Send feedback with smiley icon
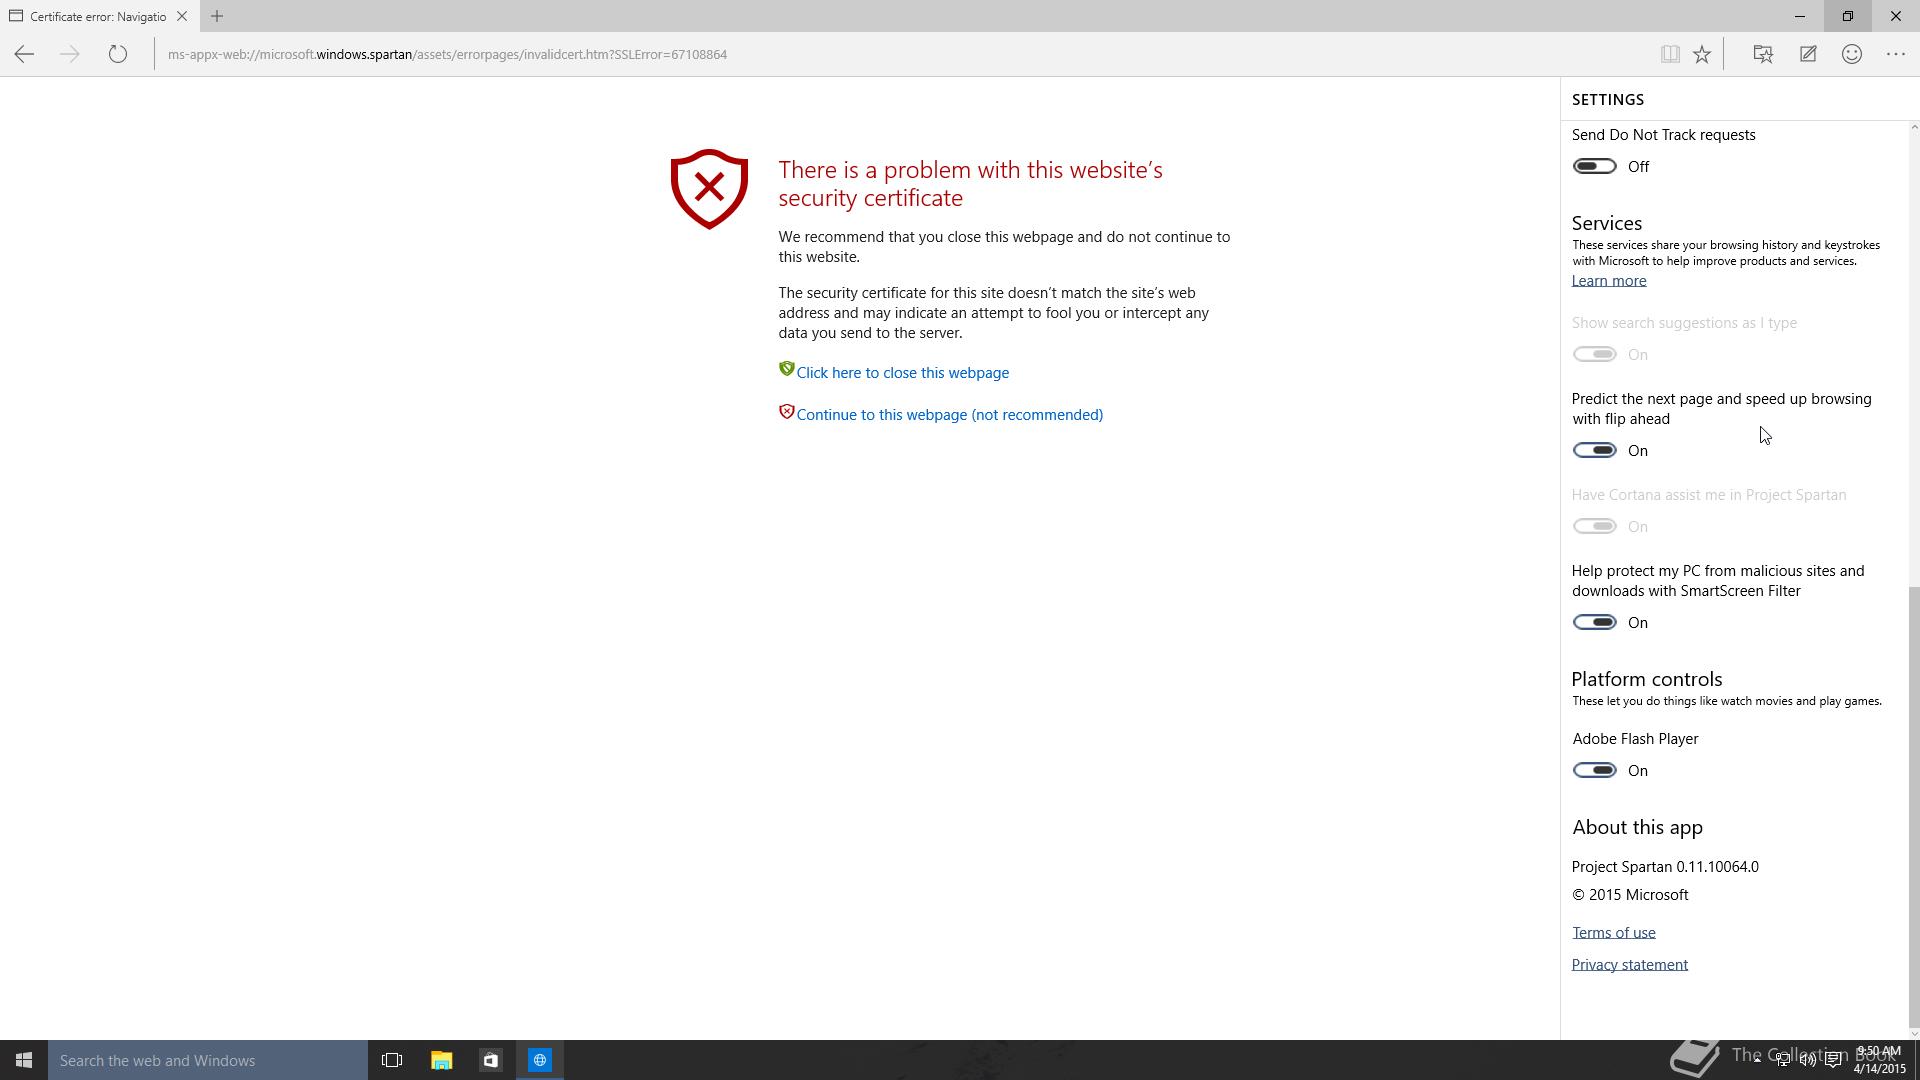This screenshot has width=1920, height=1080. coord(1852,54)
